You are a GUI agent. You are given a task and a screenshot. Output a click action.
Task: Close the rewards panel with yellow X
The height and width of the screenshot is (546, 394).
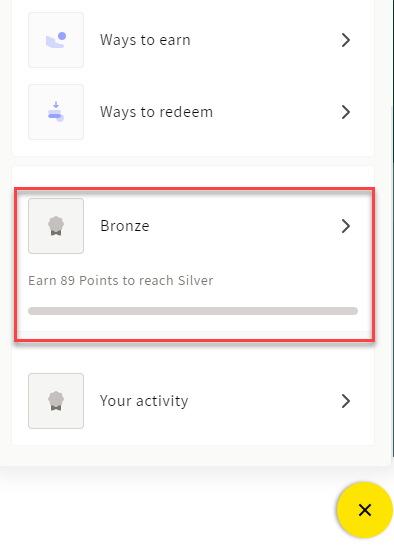pos(365,510)
